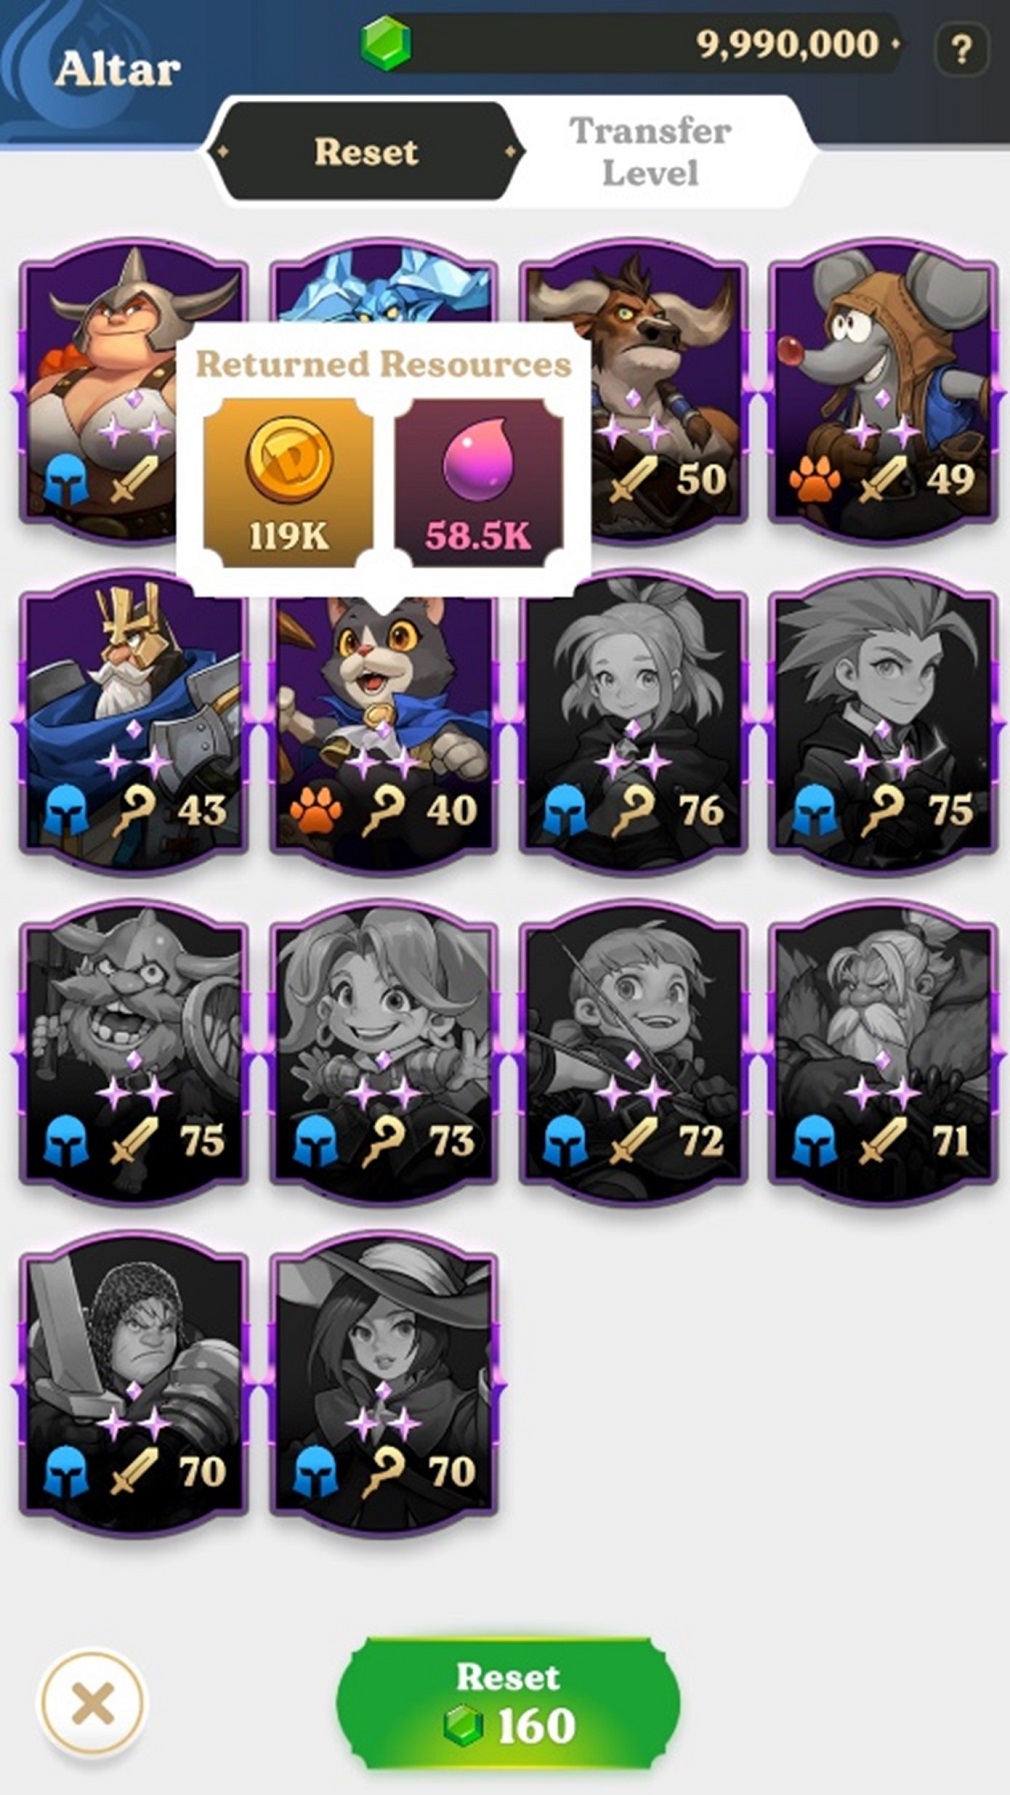1010x1795 pixels.
Task: Pick the archer hero level 72
Action: pyautogui.click(x=634, y=1053)
